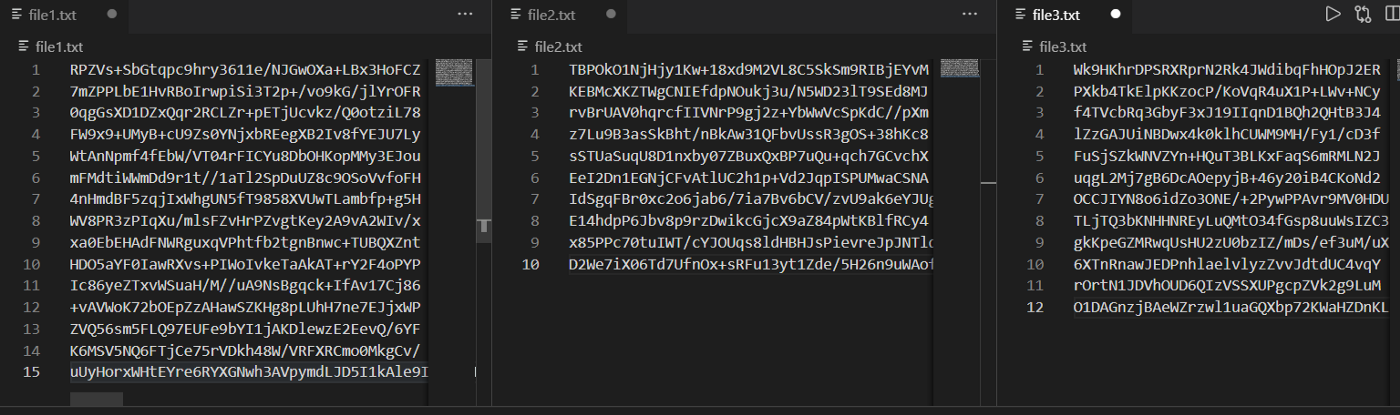Click line number 10 in file2.txt
The height and width of the screenshot is (415, 1400).
click(x=529, y=264)
